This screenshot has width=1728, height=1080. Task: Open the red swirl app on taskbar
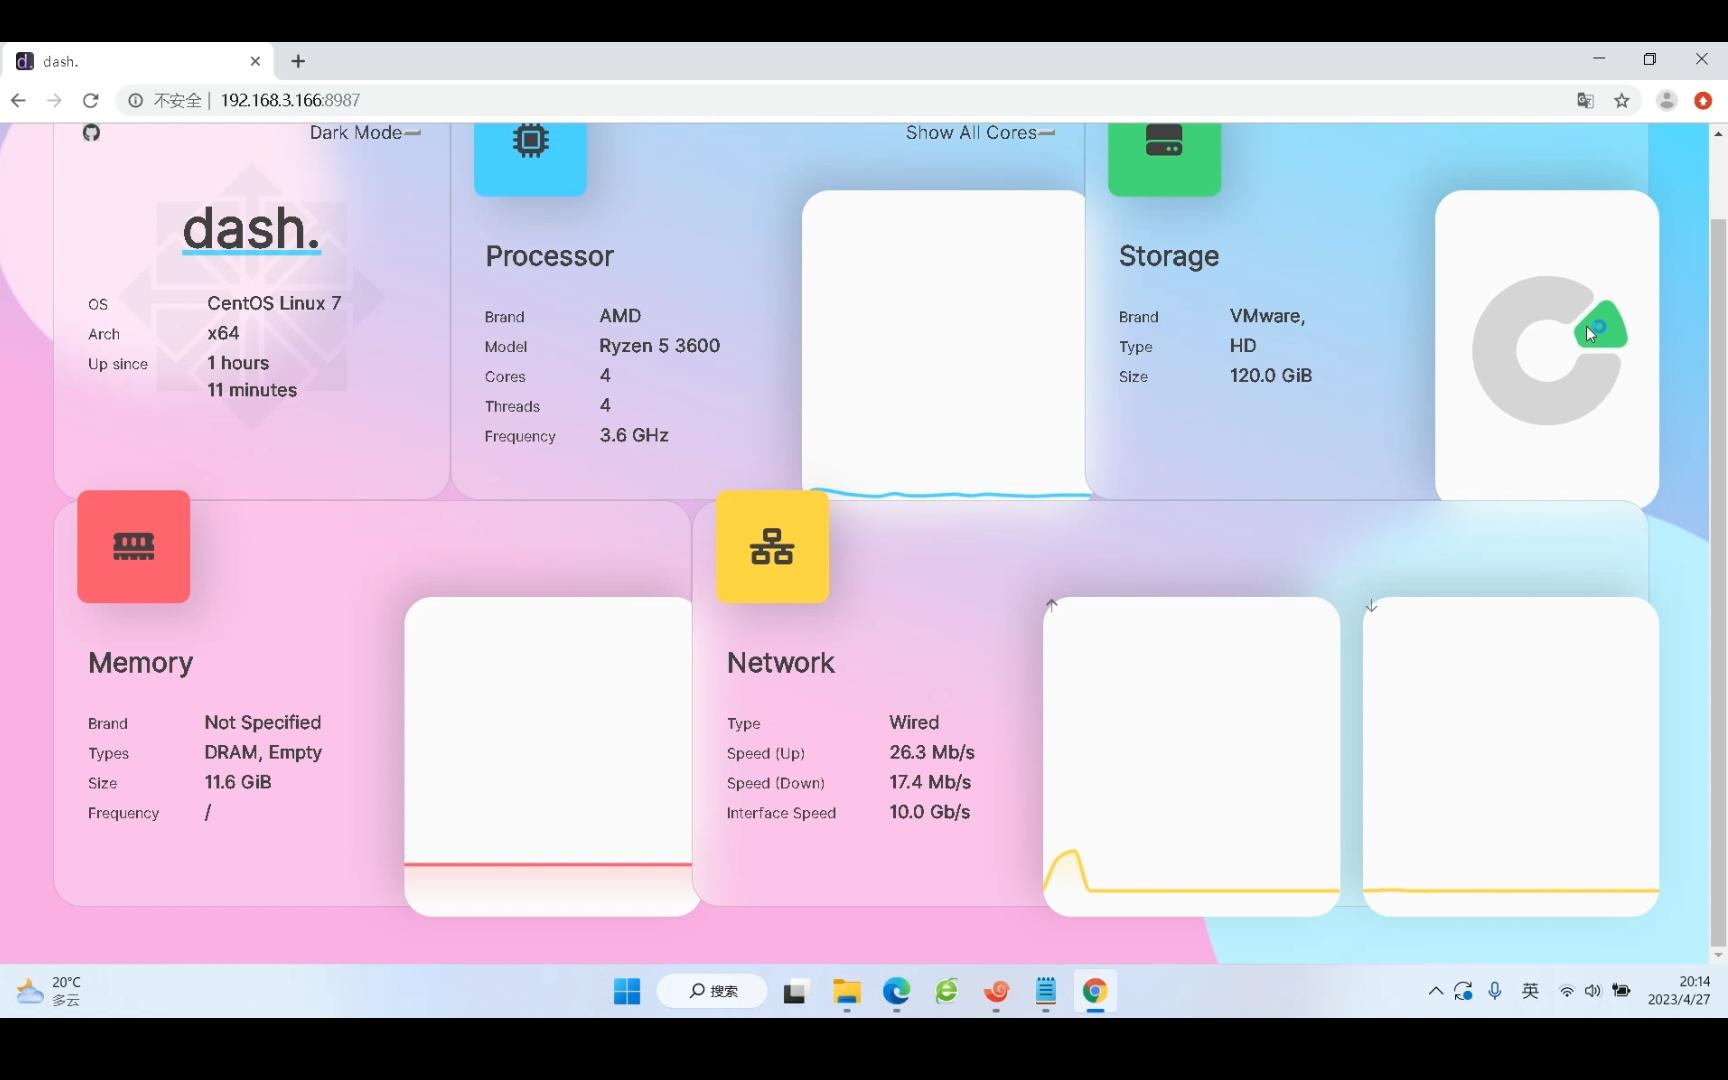pos(996,991)
